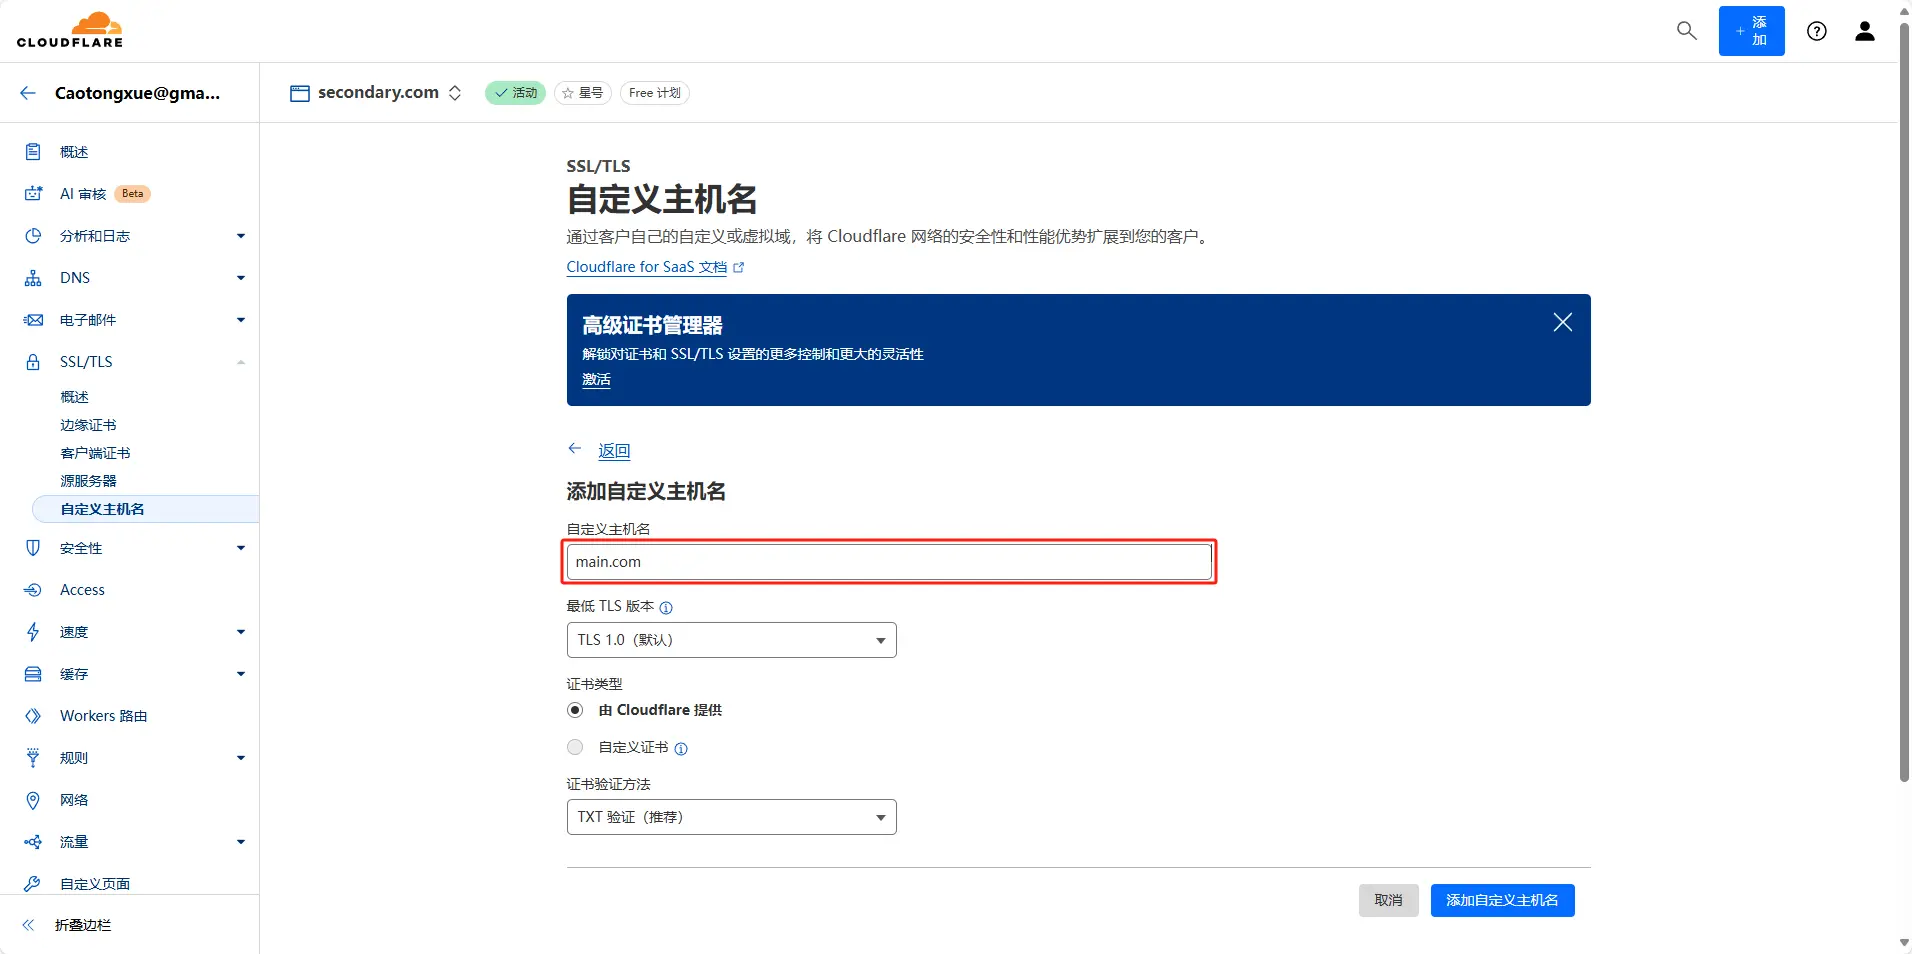
Task: Open the help question mark icon
Action: click(1817, 31)
